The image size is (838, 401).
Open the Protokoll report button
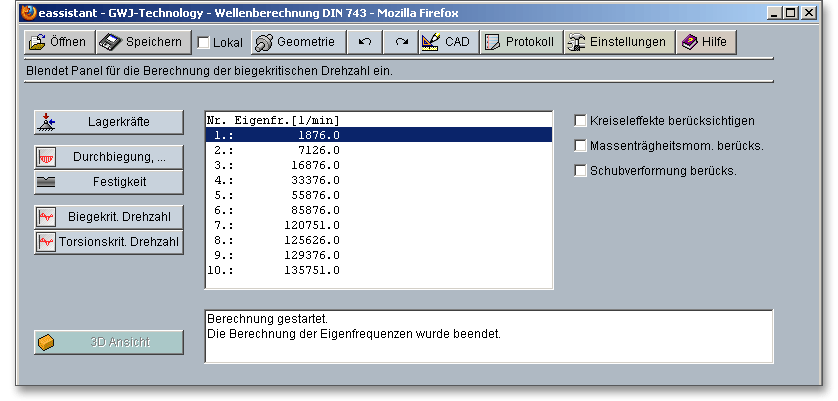tap(518, 43)
